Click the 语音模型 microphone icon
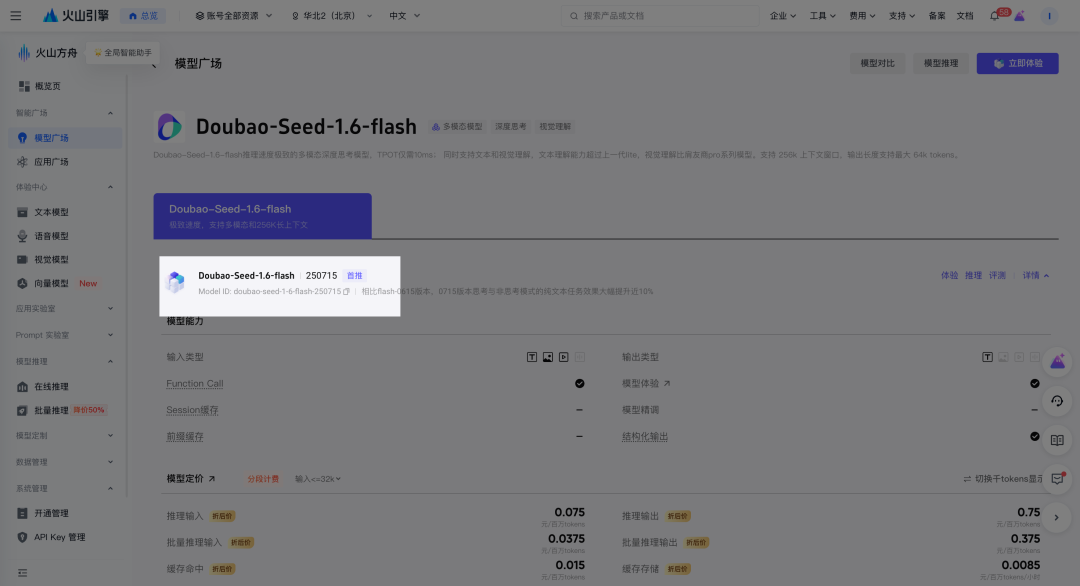 (x=22, y=236)
